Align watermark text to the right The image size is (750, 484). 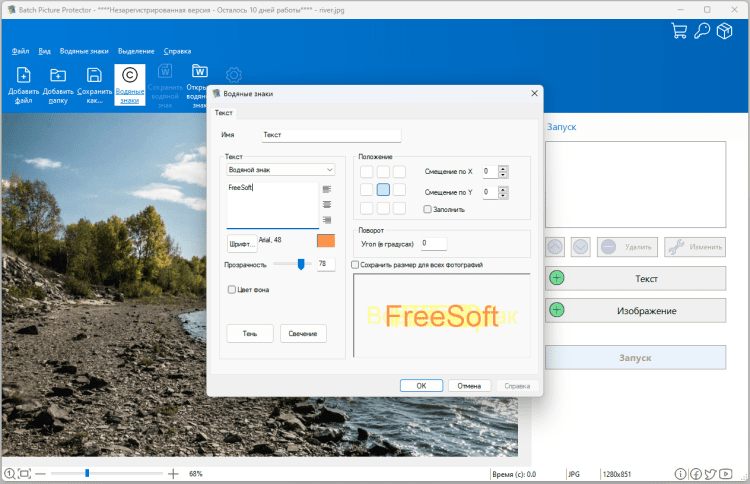pyautogui.click(x=327, y=220)
